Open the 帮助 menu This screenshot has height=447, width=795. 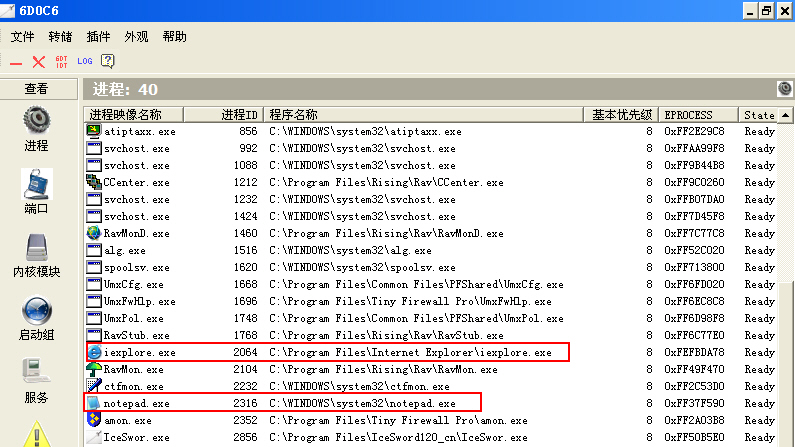tap(174, 36)
